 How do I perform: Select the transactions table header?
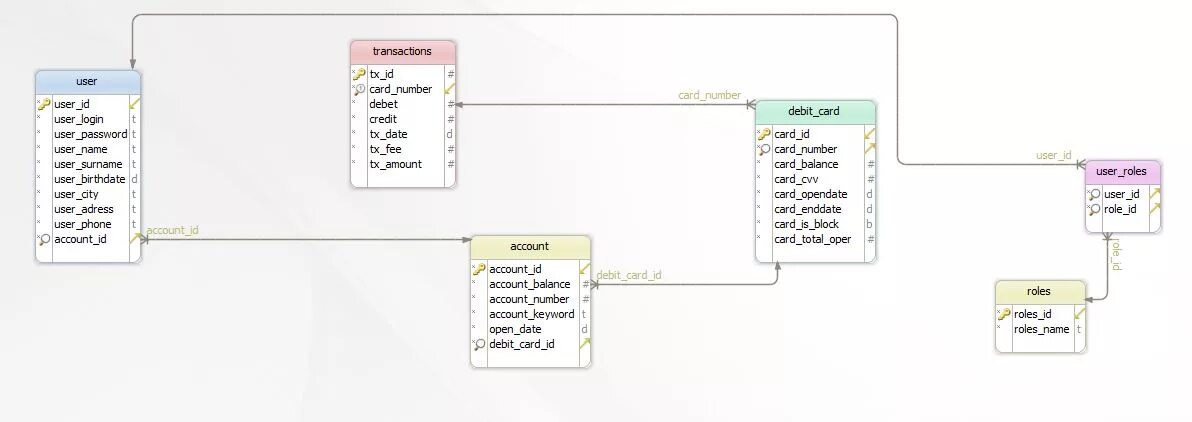tap(402, 52)
